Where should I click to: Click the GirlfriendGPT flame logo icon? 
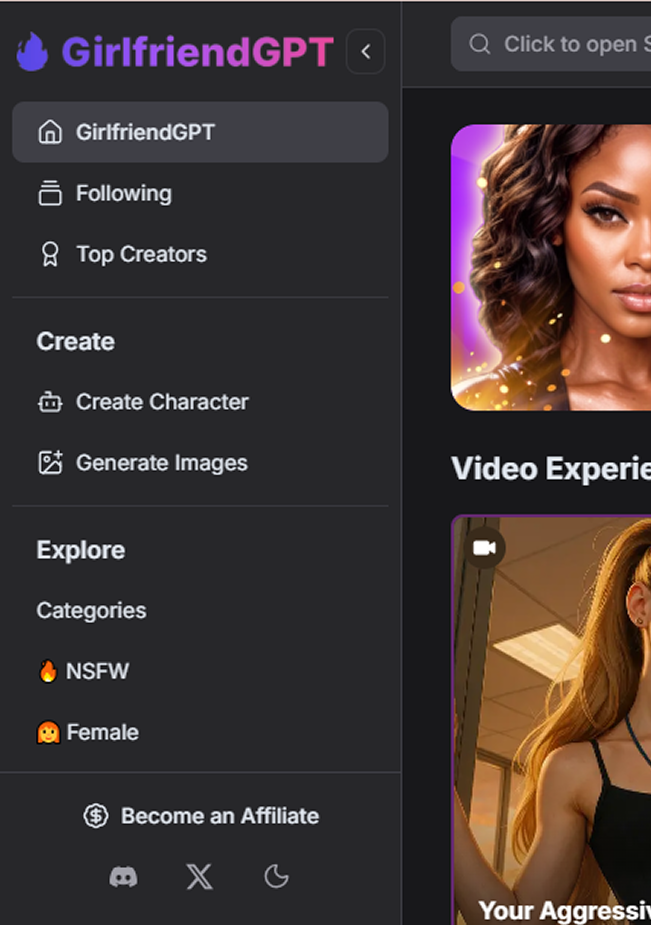32,51
